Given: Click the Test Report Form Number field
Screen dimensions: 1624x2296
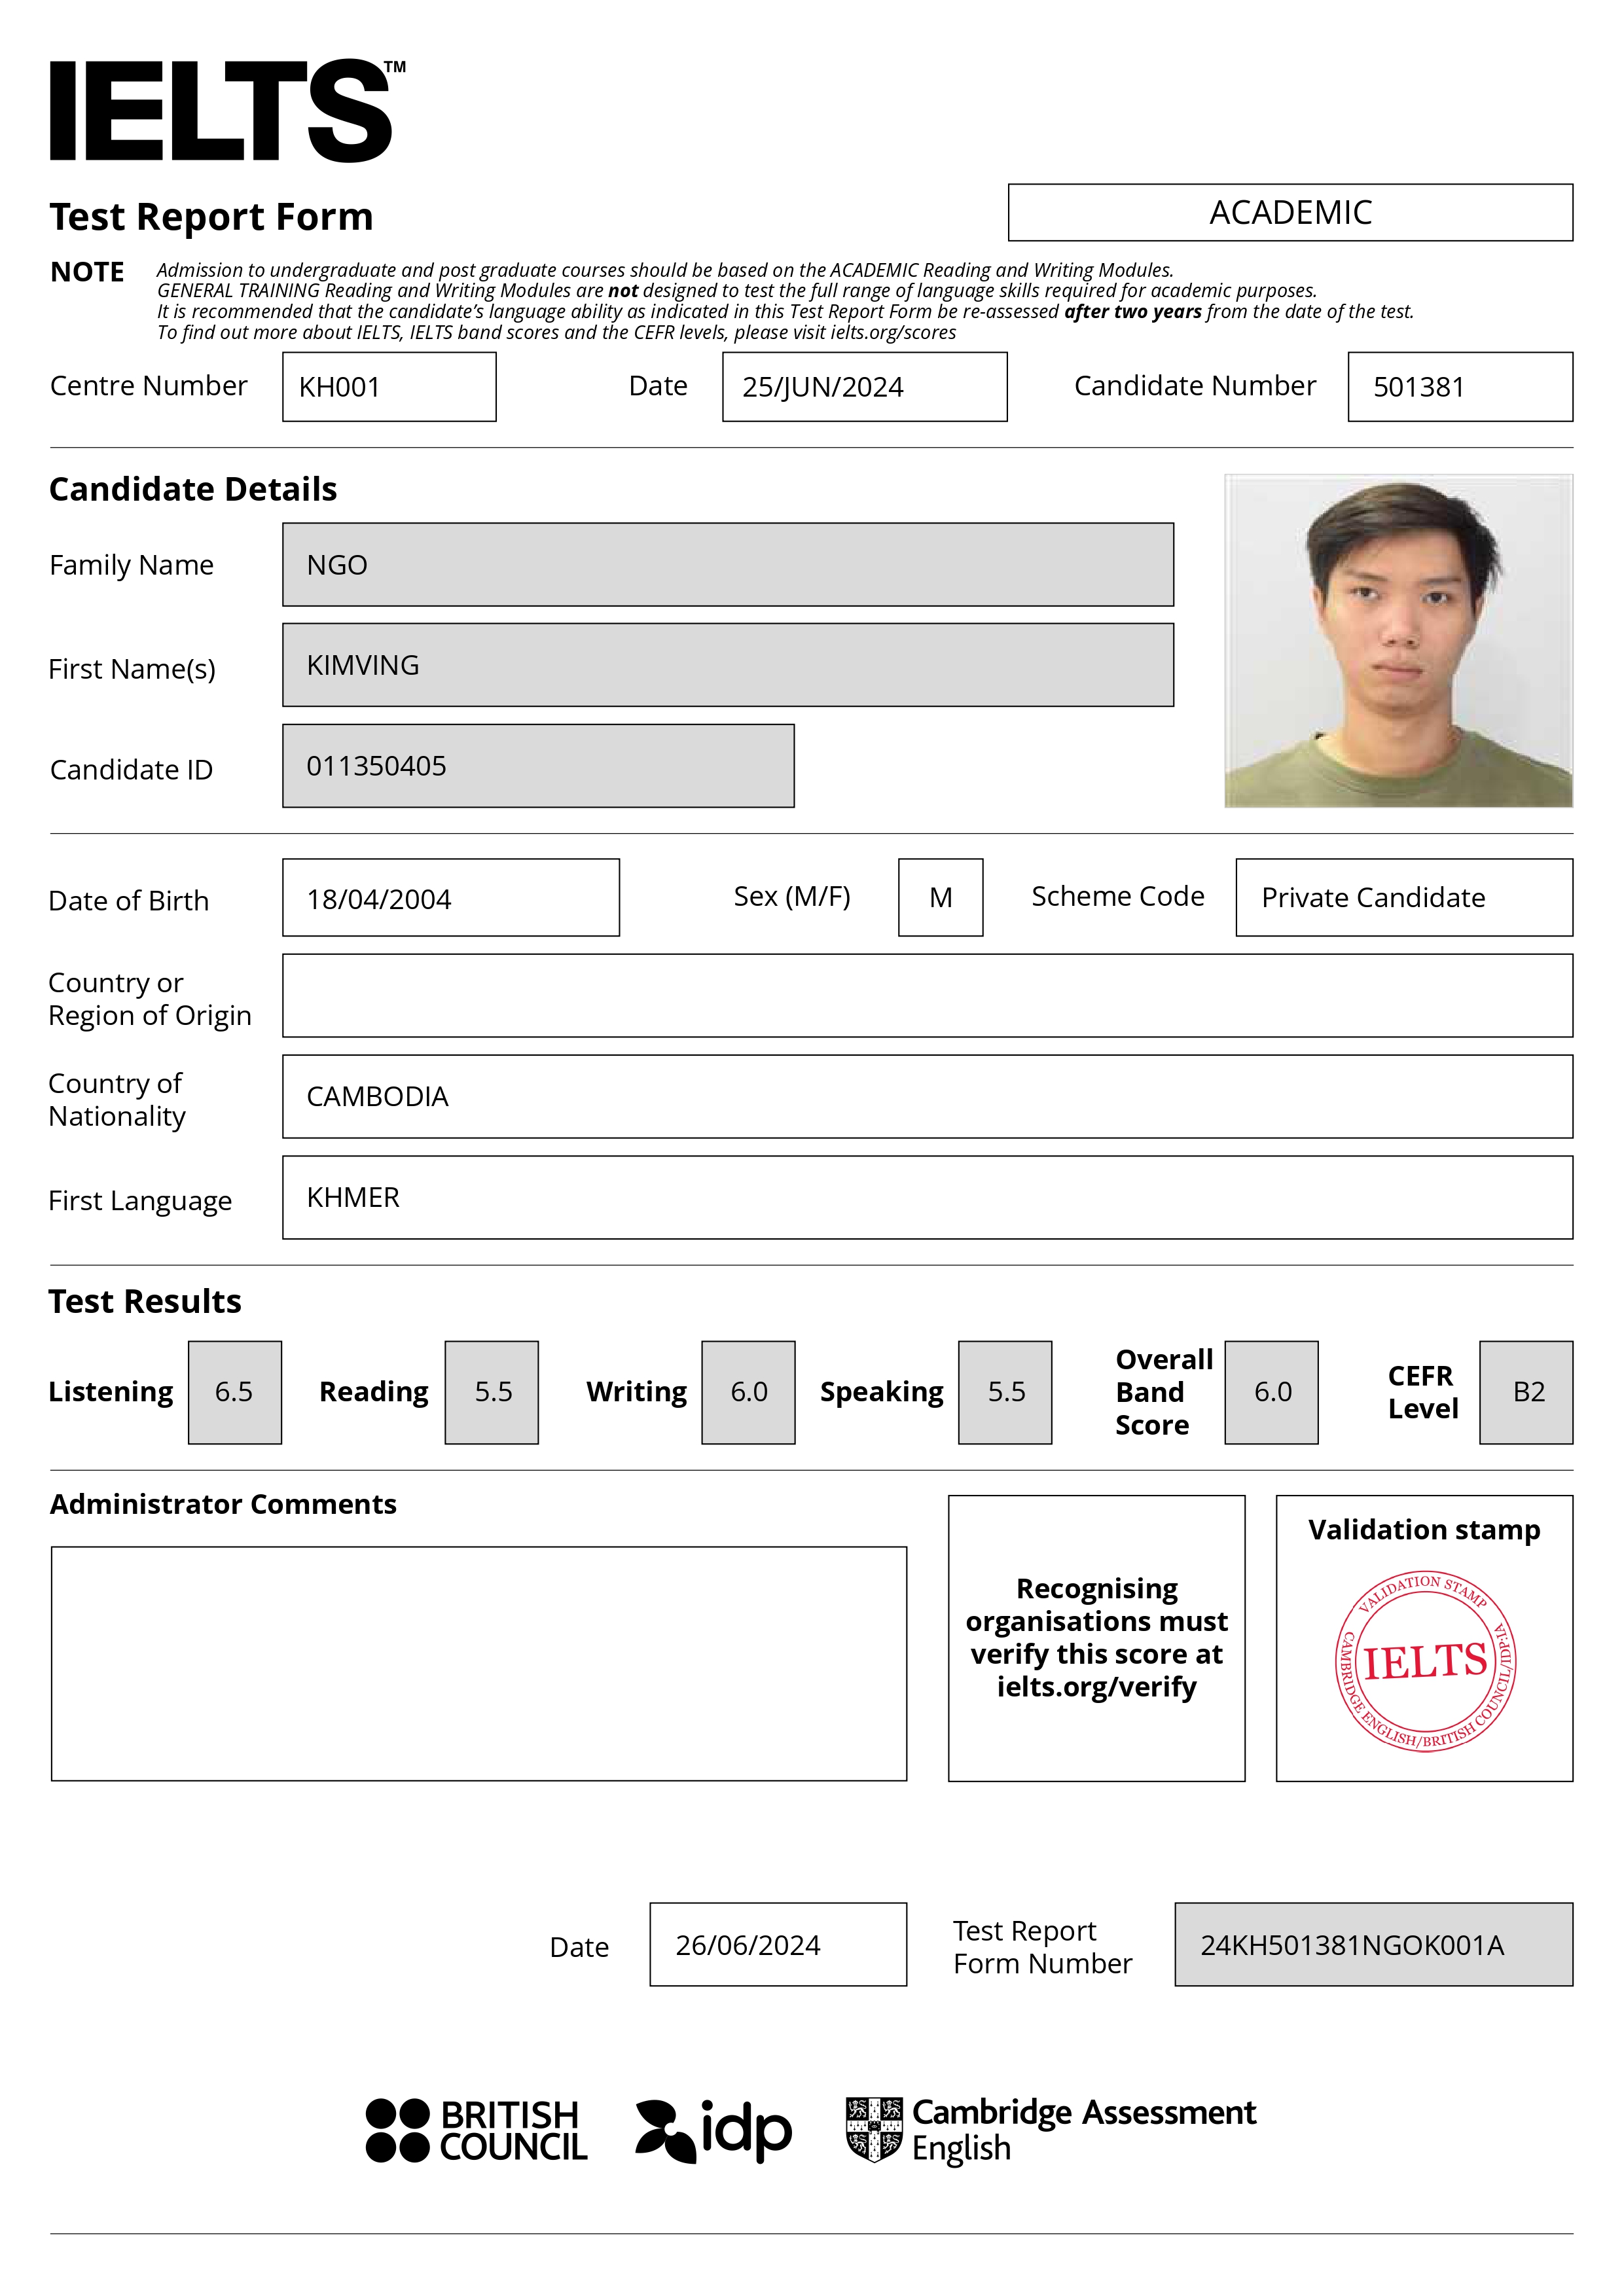Looking at the screenshot, I should click(1373, 1945).
